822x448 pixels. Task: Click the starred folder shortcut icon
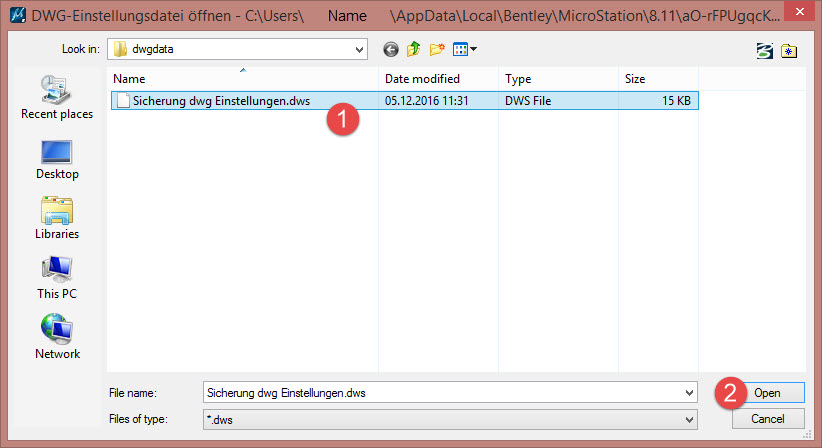coord(789,51)
